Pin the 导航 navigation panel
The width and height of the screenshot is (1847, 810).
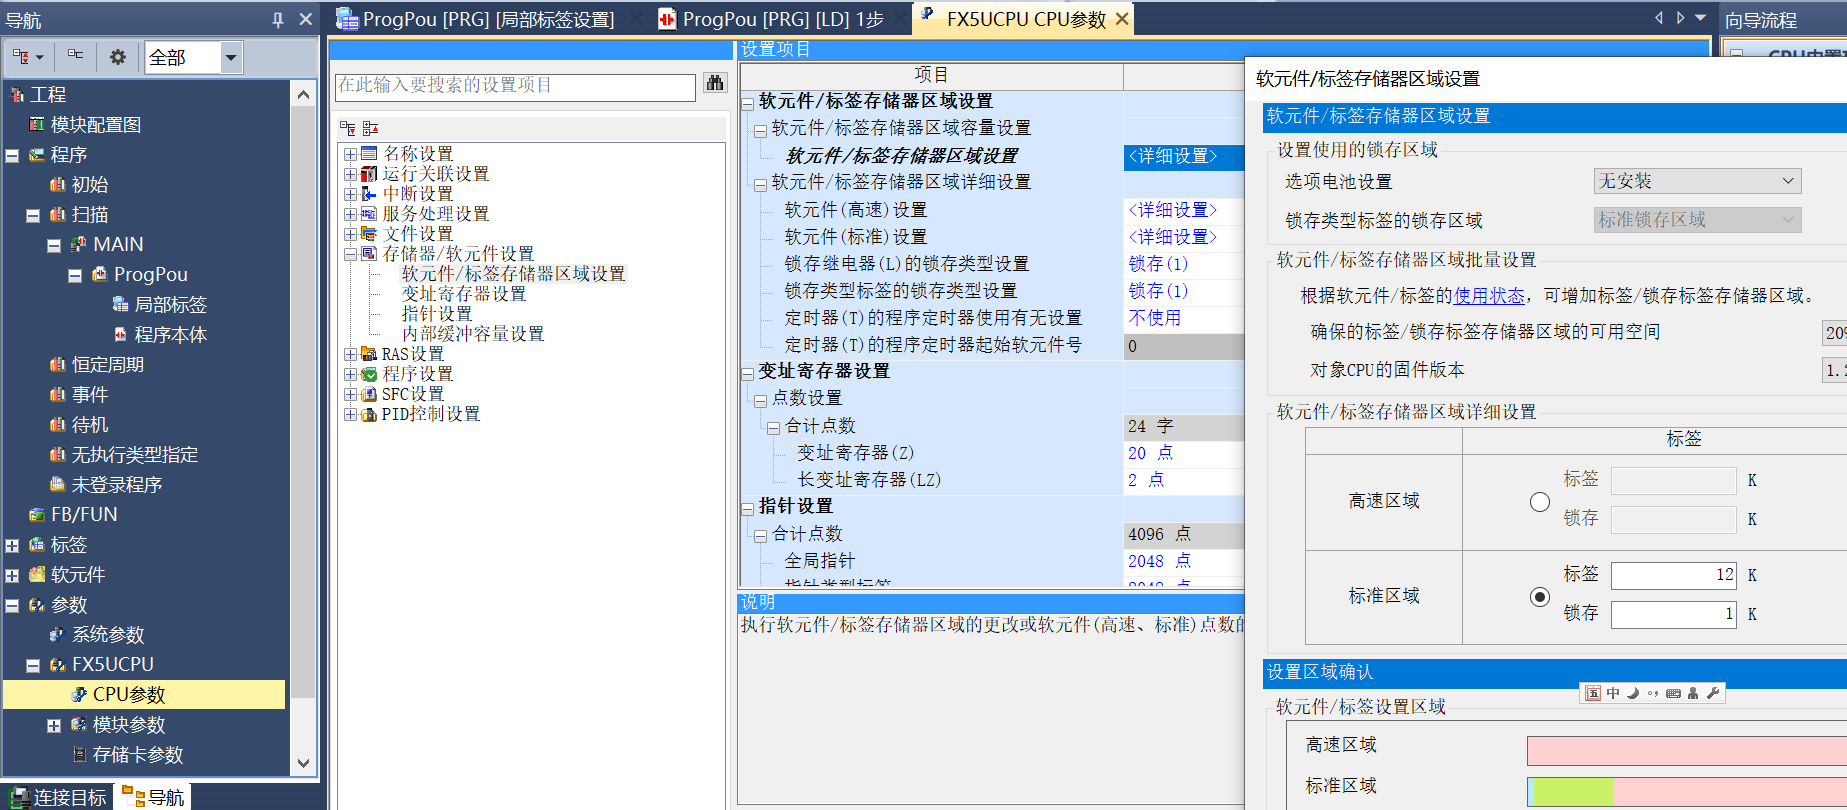click(278, 19)
